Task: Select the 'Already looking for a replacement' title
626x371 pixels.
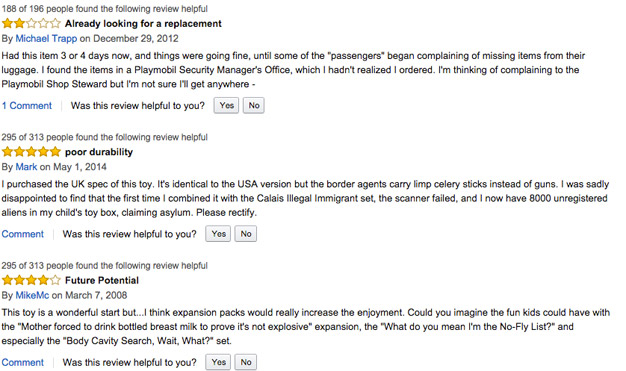Action: click(143, 24)
